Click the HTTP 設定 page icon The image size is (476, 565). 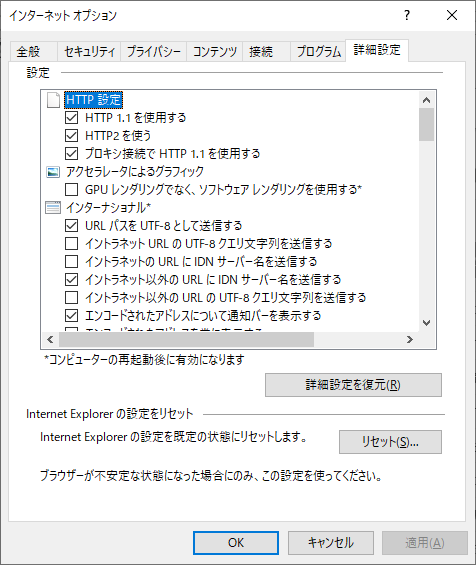[53, 100]
